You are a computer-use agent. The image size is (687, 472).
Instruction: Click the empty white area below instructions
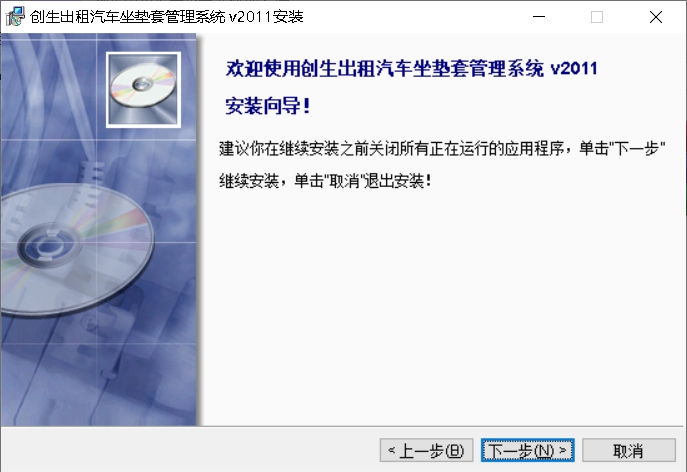tap(443, 307)
